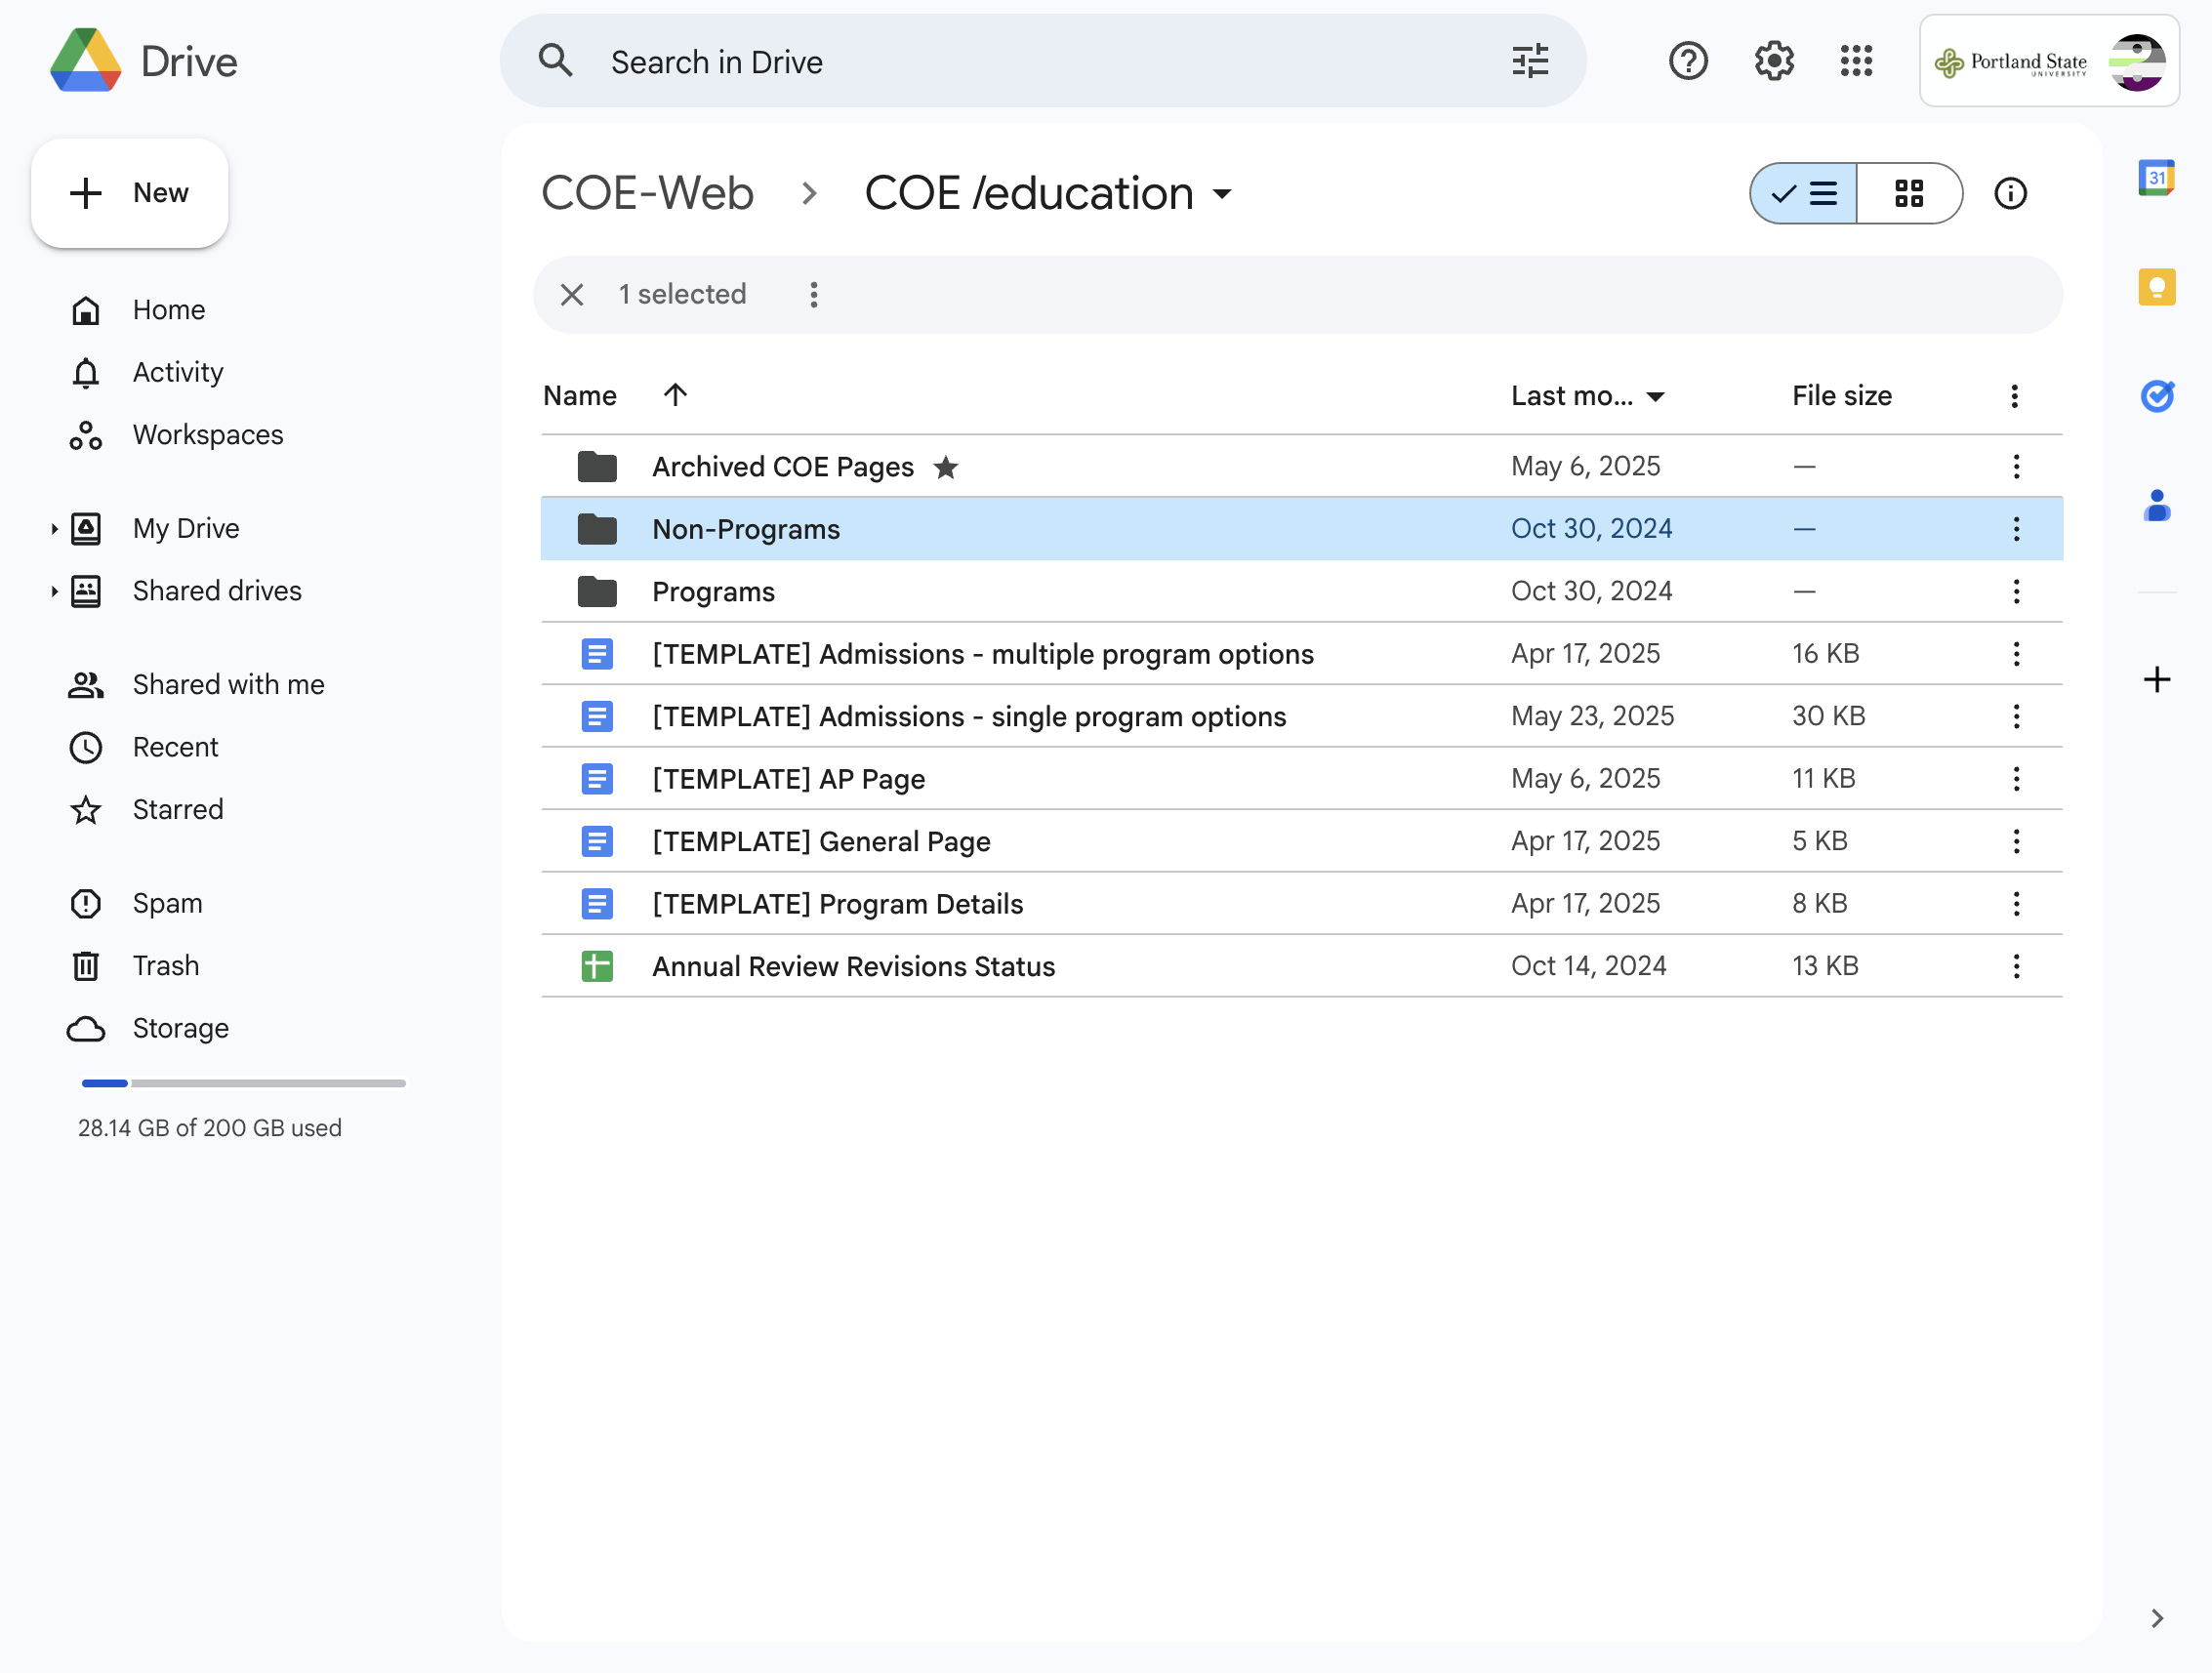The width and height of the screenshot is (2212, 1673).
Task: Navigate to COE-Web breadcrumb
Action: [x=647, y=193]
